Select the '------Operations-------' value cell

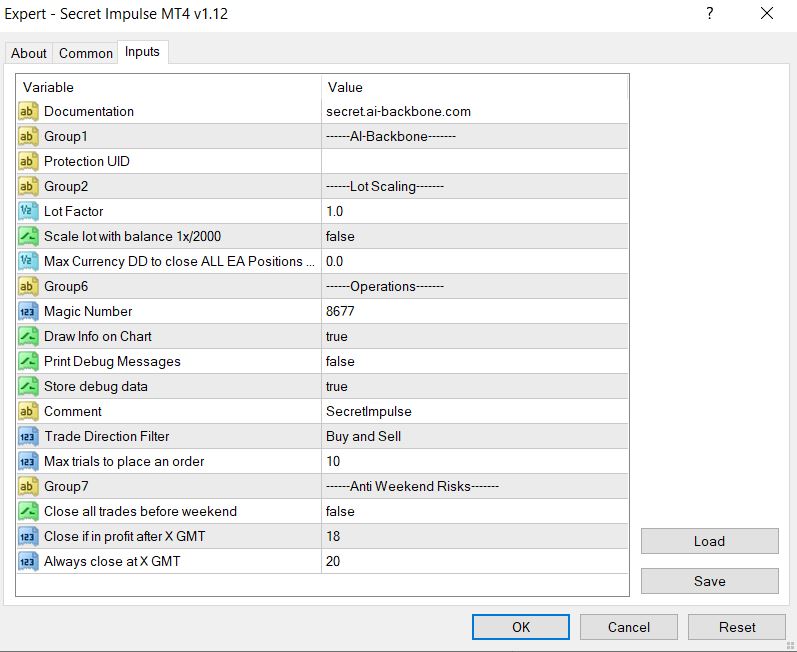click(475, 286)
